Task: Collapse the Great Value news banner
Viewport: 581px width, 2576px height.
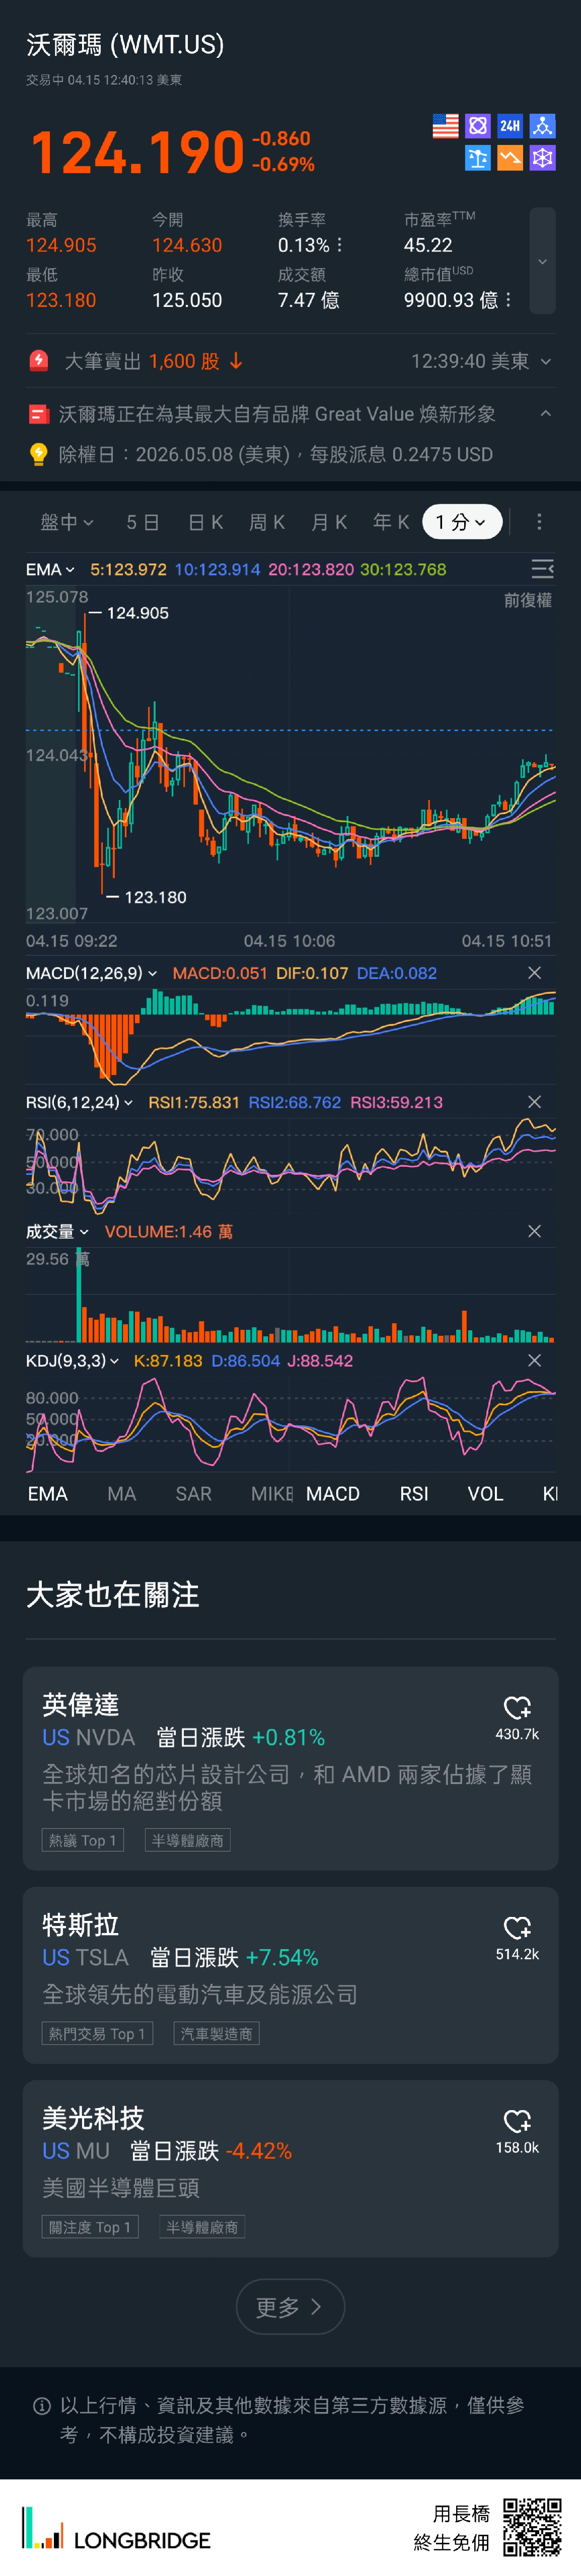Action: (x=545, y=414)
